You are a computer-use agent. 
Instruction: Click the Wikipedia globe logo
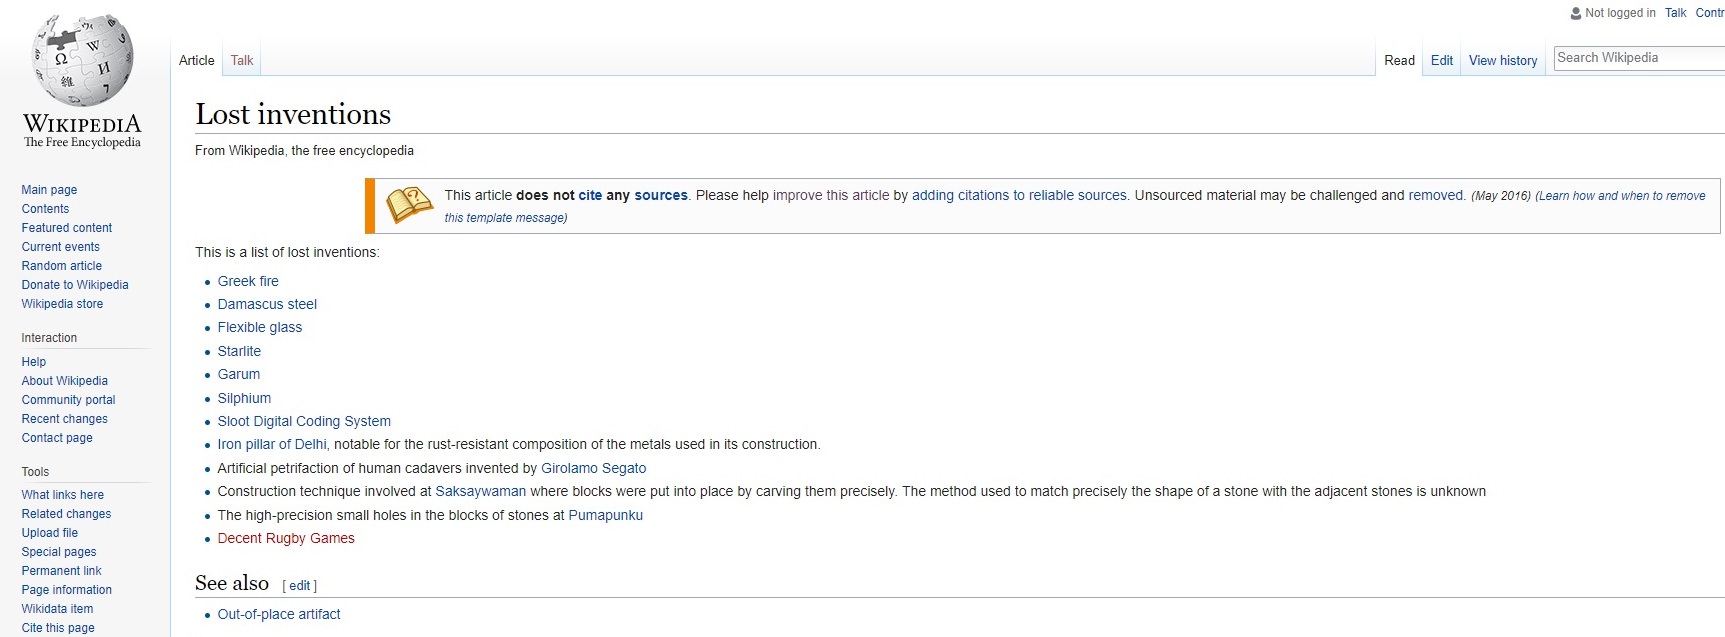click(x=82, y=61)
